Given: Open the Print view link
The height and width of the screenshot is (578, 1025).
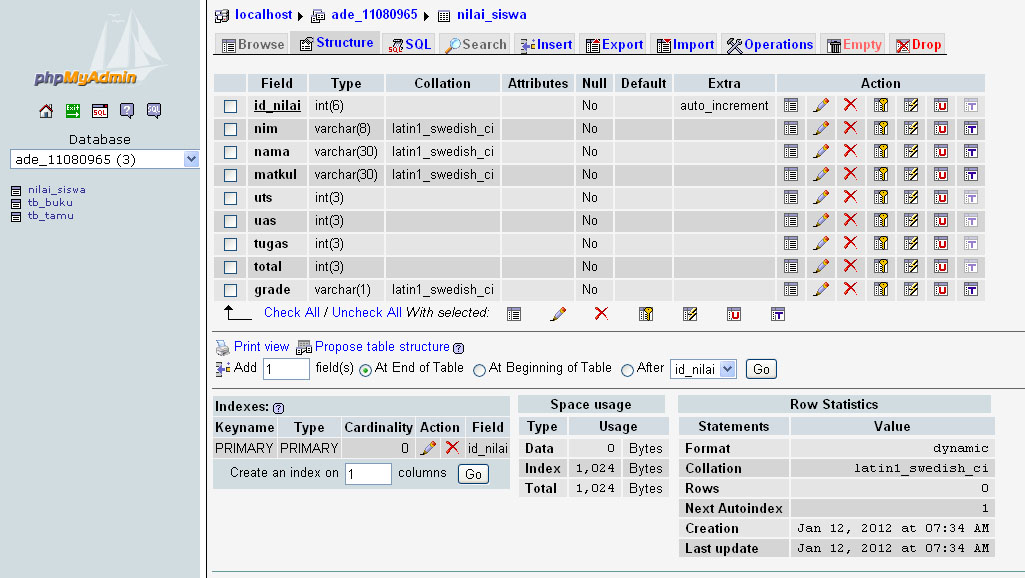Looking at the screenshot, I should click(261, 347).
